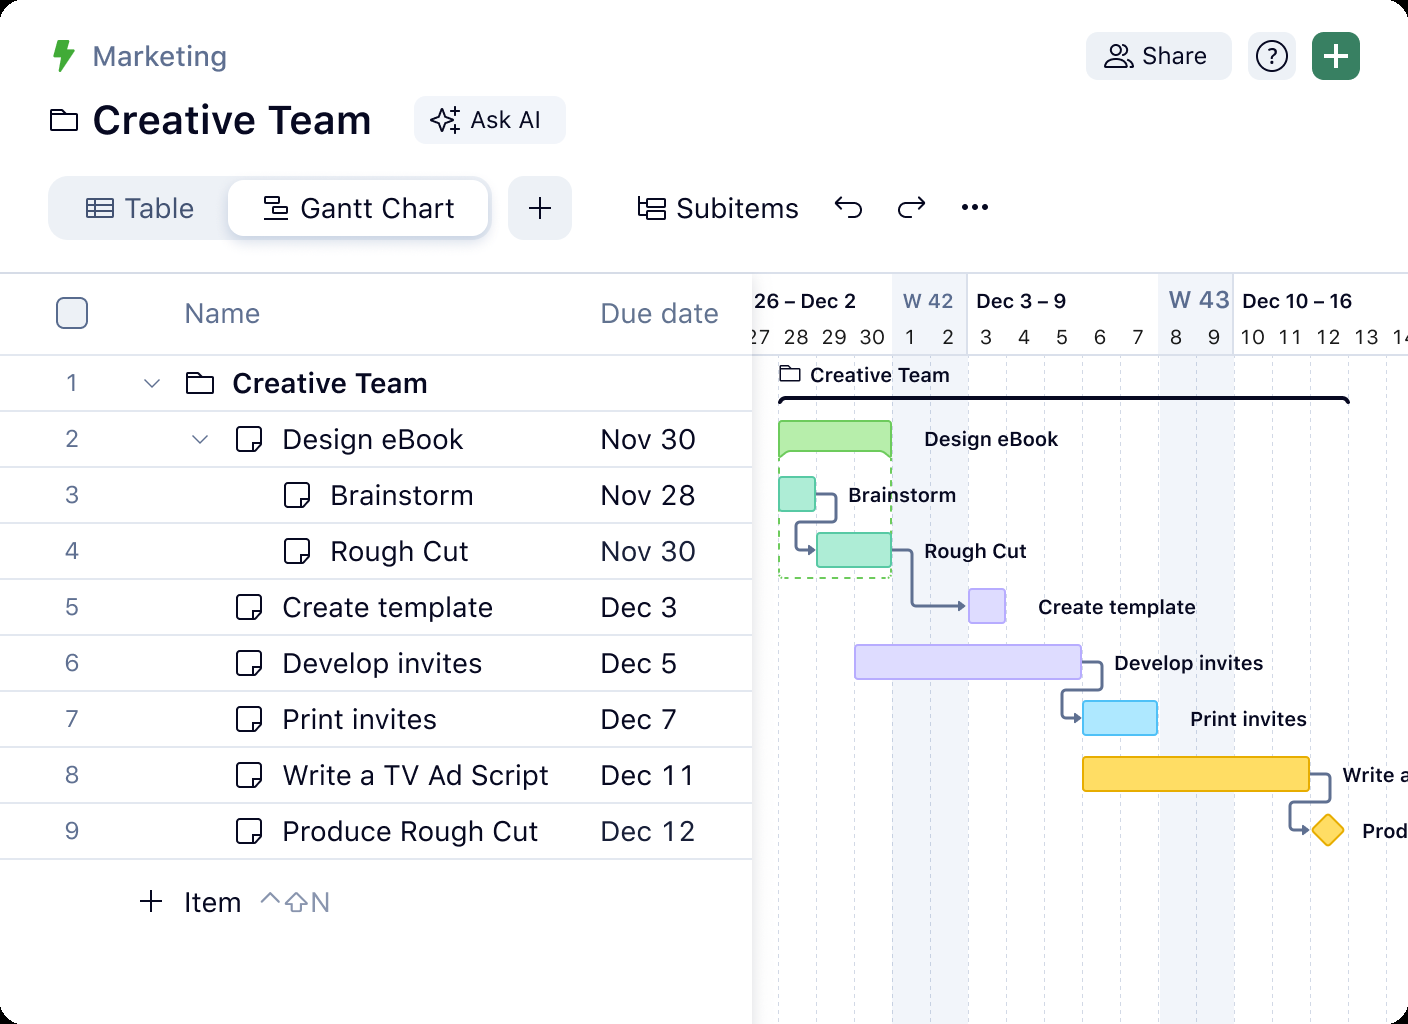Open the three-dot more options menu
The height and width of the screenshot is (1024, 1408).
pos(975,207)
